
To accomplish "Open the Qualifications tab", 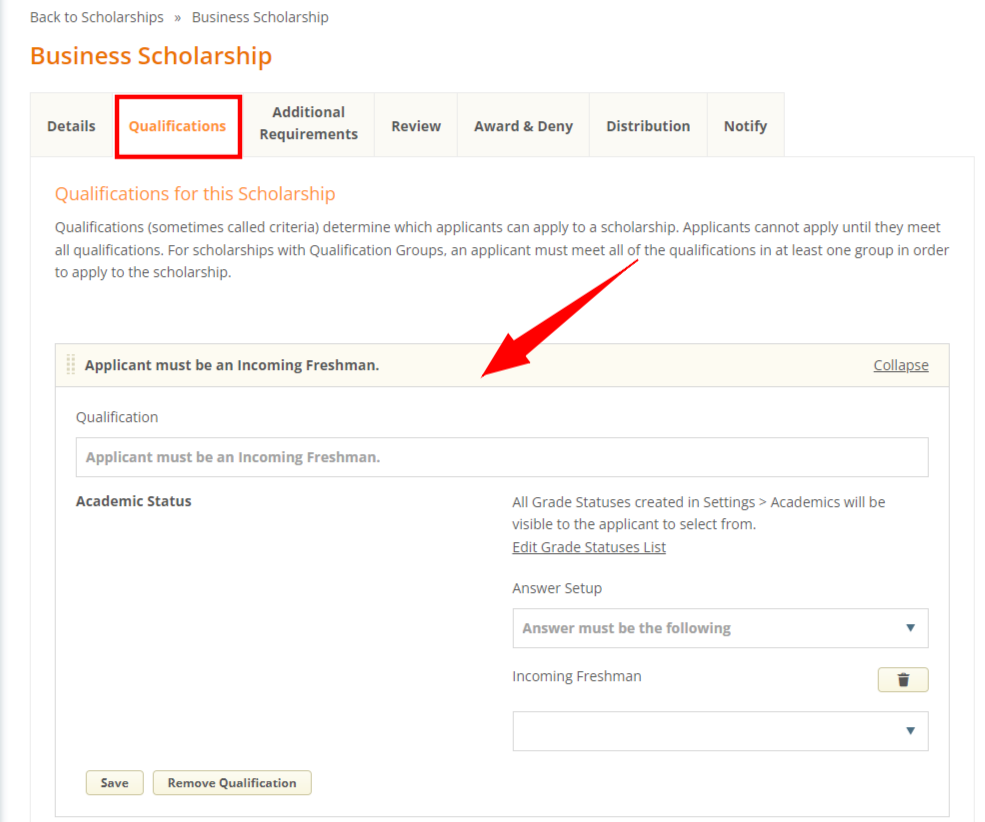I will [x=178, y=125].
